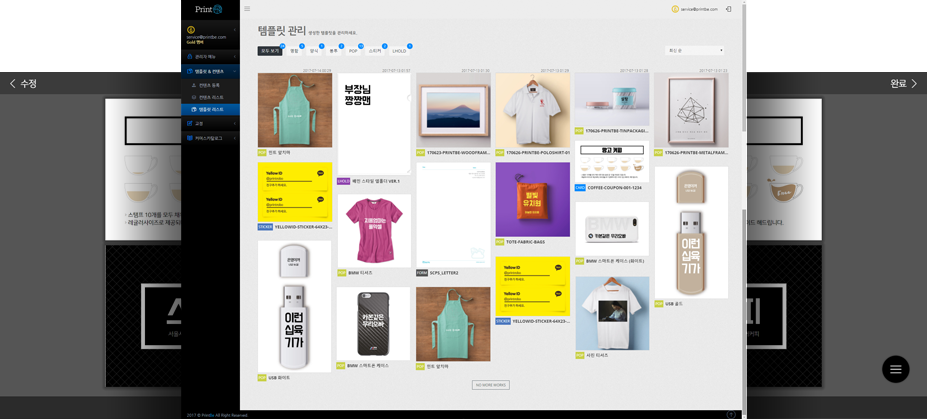The width and height of the screenshot is (927, 419).
Task: Click FORM tag of SCPS_LETTER2
Action: (422, 273)
